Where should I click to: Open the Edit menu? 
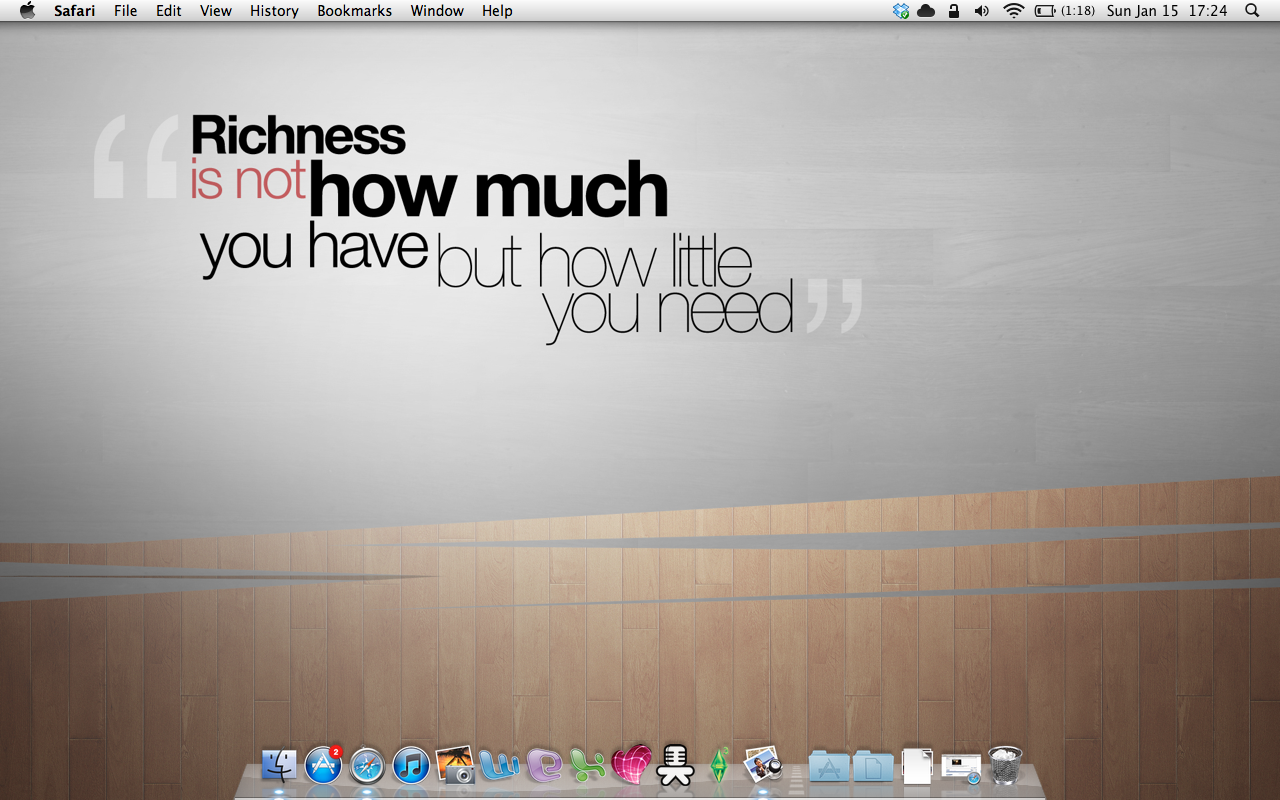pos(168,11)
